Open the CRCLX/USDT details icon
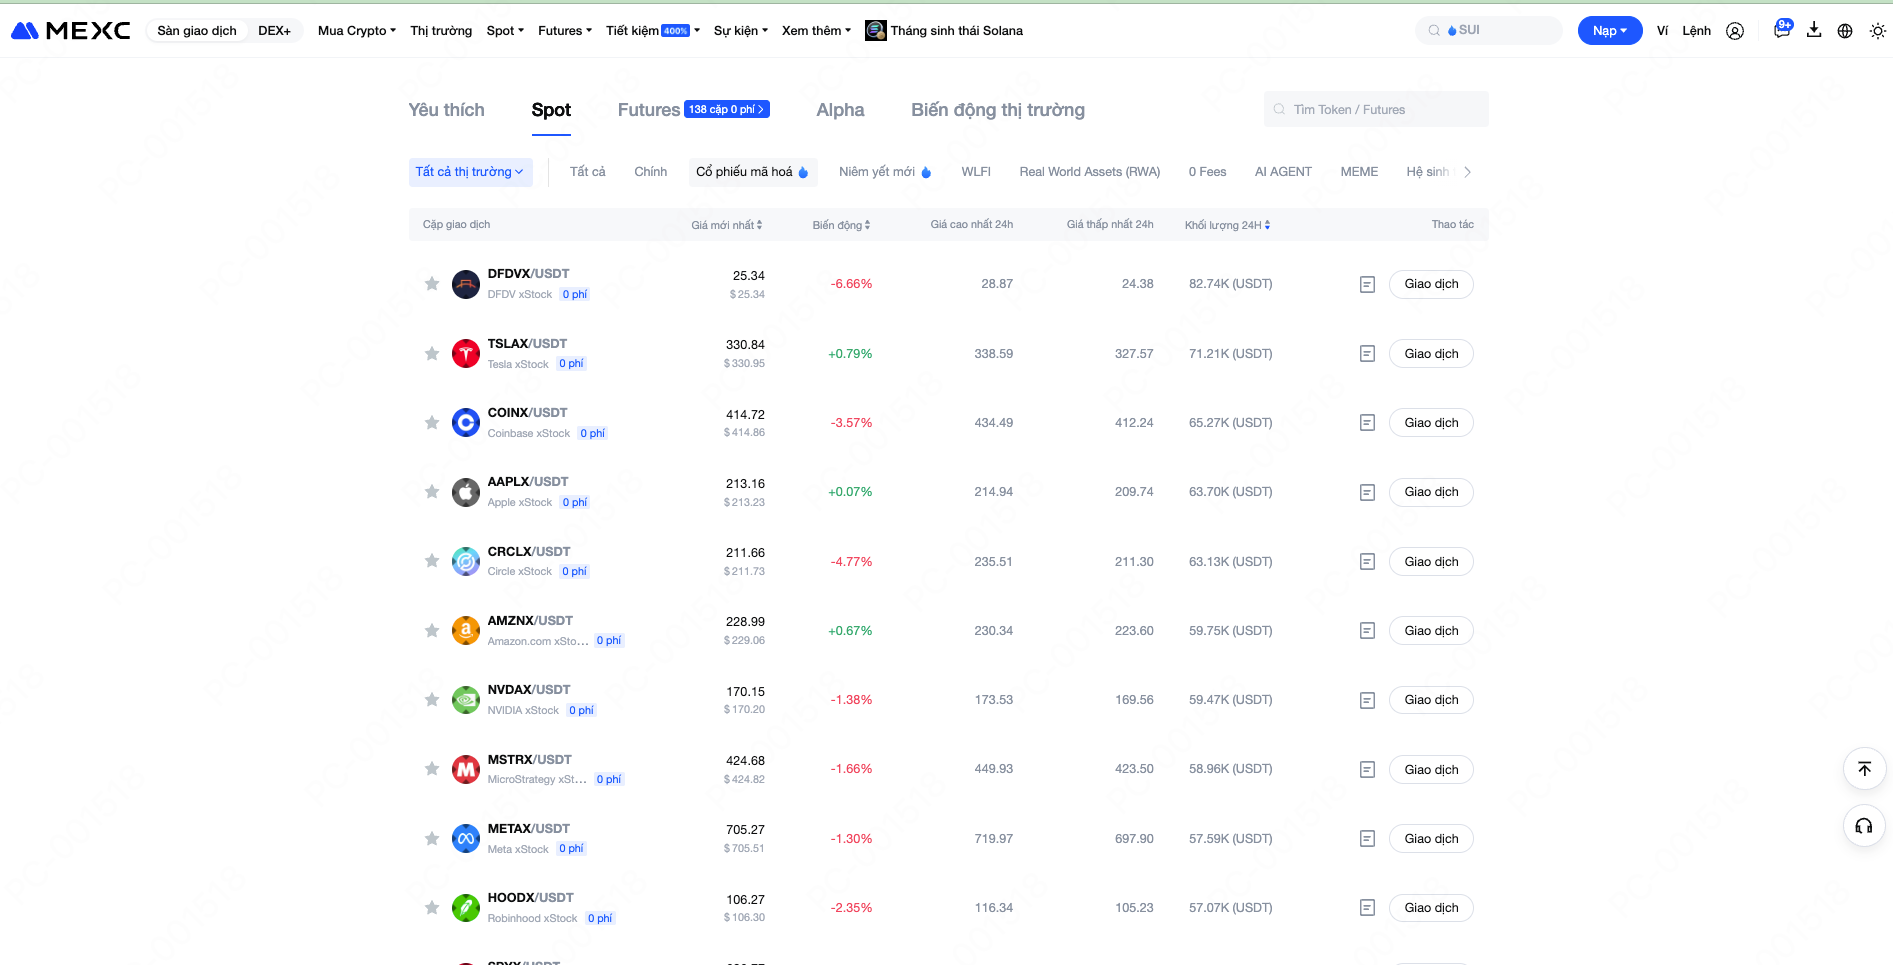Viewport: 1893px width, 965px height. [x=1367, y=562]
